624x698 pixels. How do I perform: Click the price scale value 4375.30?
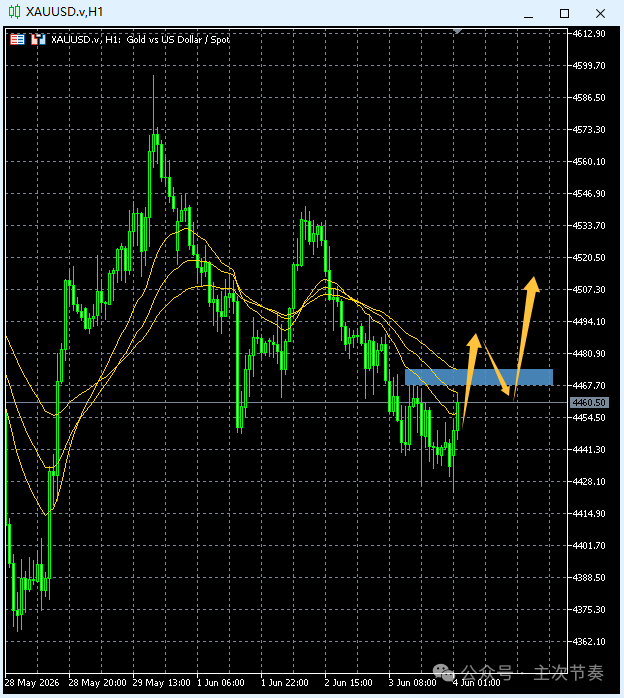[589, 610]
